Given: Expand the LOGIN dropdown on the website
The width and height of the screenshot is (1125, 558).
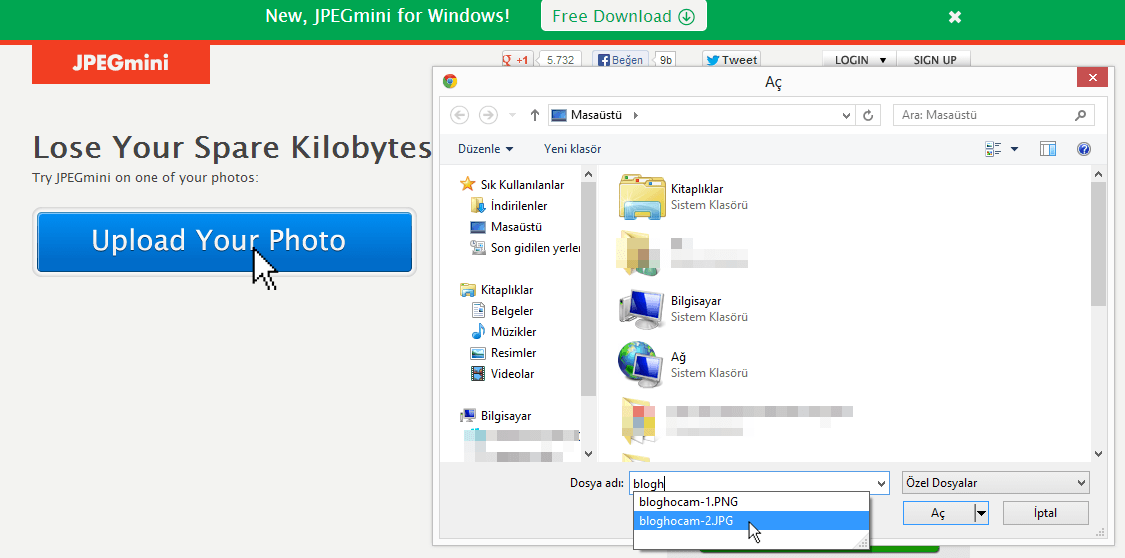Looking at the screenshot, I should (x=859, y=60).
